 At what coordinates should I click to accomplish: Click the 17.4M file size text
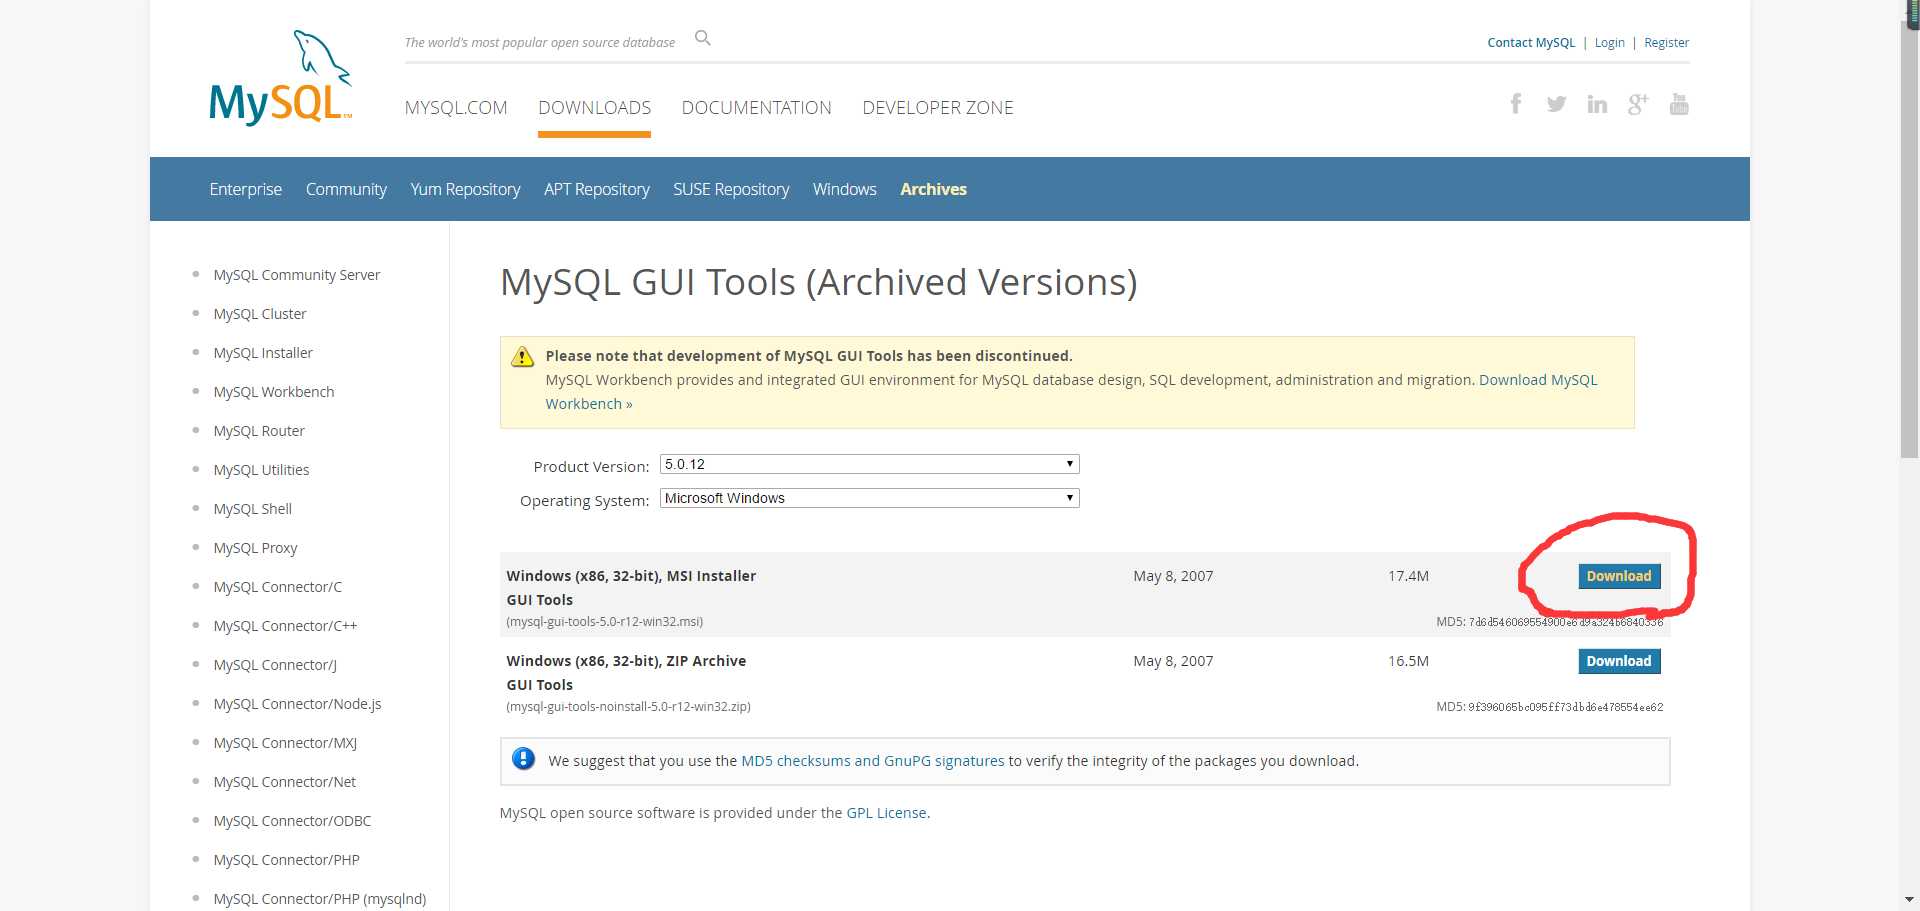click(x=1408, y=576)
